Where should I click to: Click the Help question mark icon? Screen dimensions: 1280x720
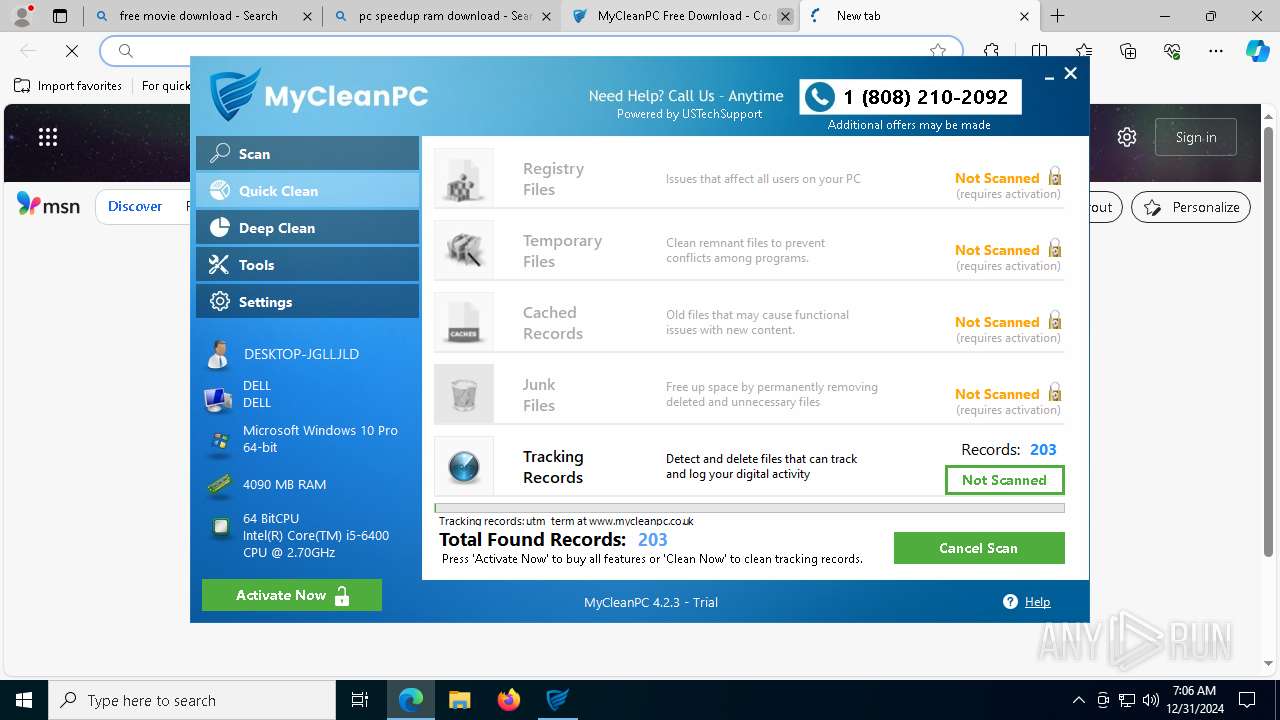(1010, 602)
